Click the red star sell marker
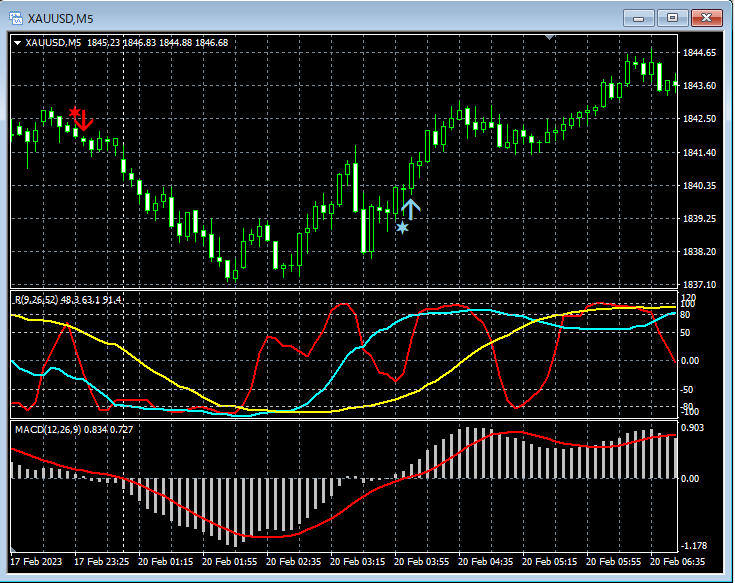 click(75, 112)
